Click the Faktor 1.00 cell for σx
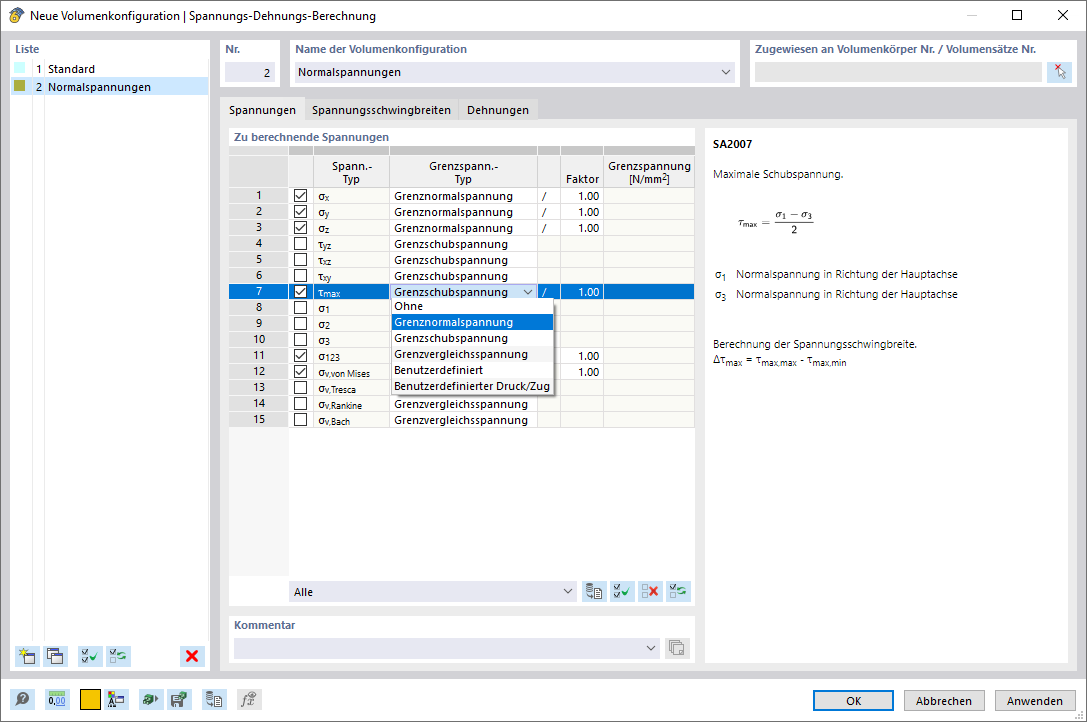The width and height of the screenshot is (1087, 722). click(x=582, y=196)
